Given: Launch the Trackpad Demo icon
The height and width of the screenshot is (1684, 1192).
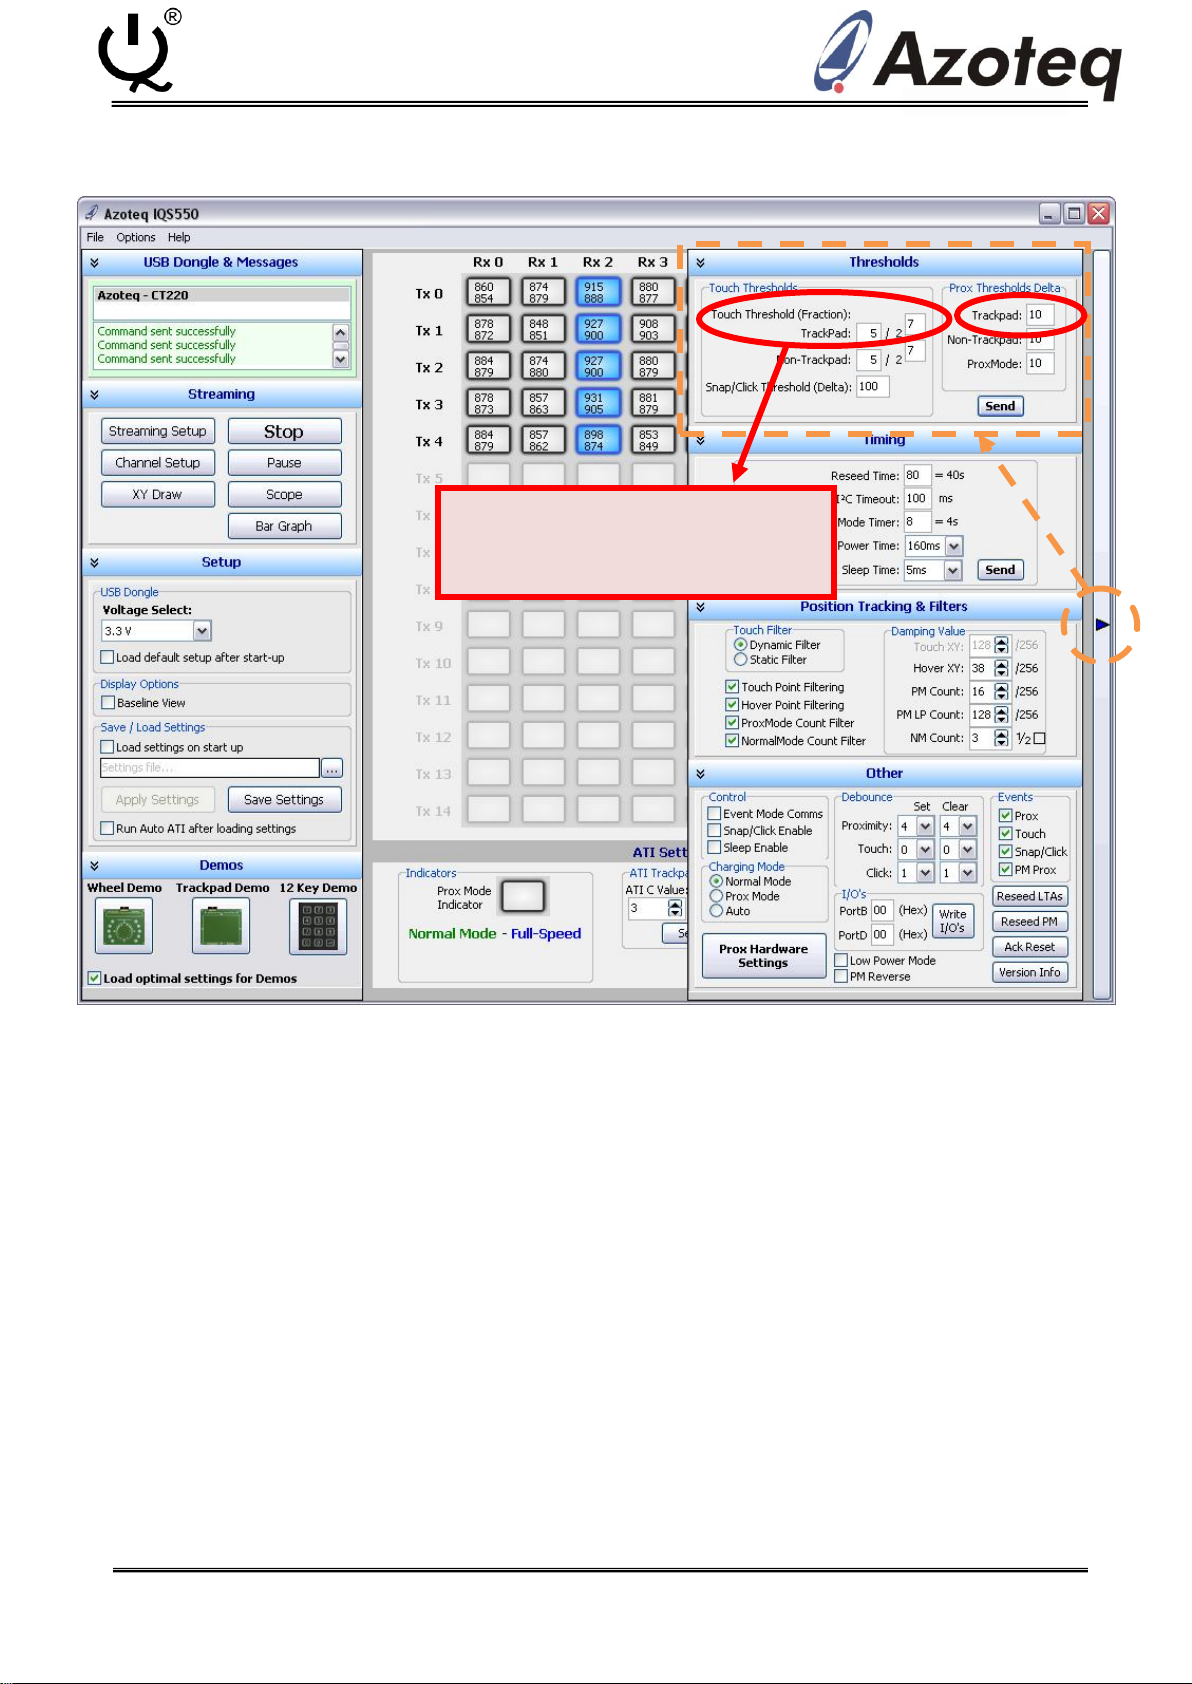Looking at the screenshot, I should tap(221, 926).
